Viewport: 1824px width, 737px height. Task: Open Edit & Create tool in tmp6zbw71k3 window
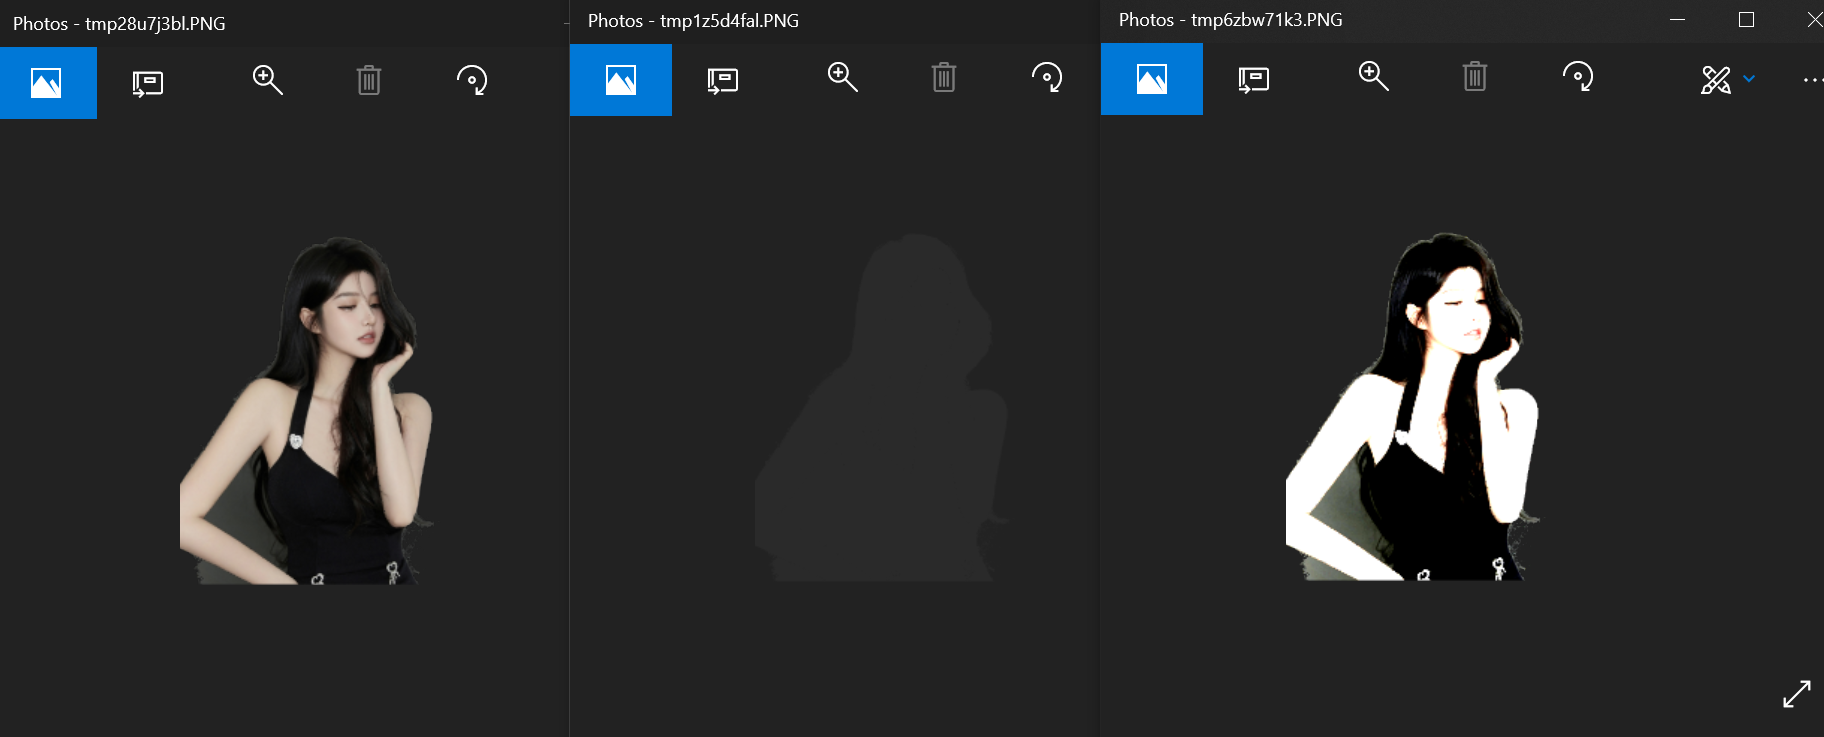click(x=1716, y=79)
